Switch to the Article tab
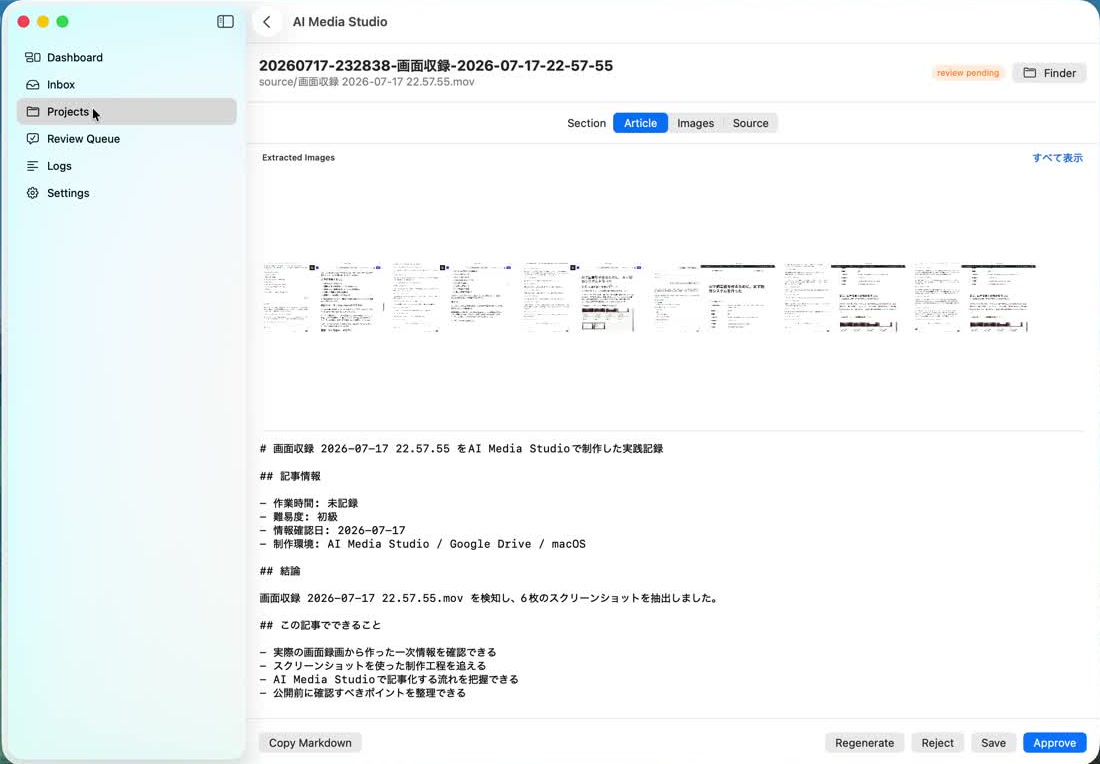 640,123
